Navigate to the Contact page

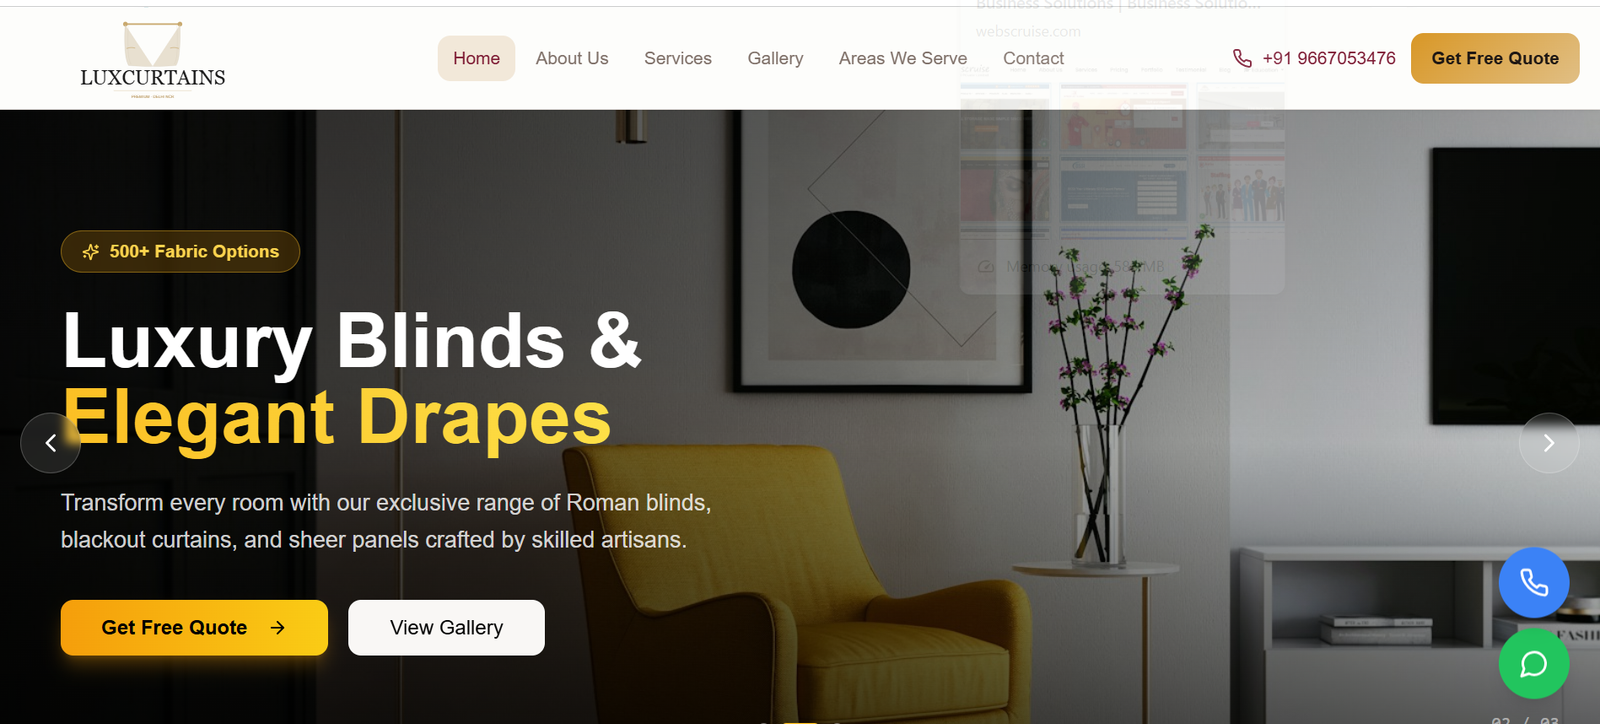click(x=1033, y=59)
